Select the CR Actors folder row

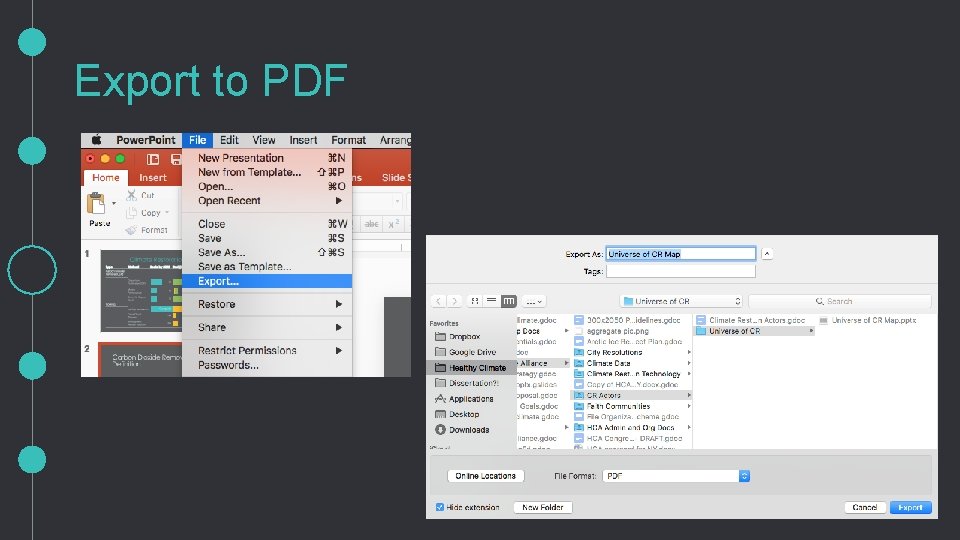632,396
